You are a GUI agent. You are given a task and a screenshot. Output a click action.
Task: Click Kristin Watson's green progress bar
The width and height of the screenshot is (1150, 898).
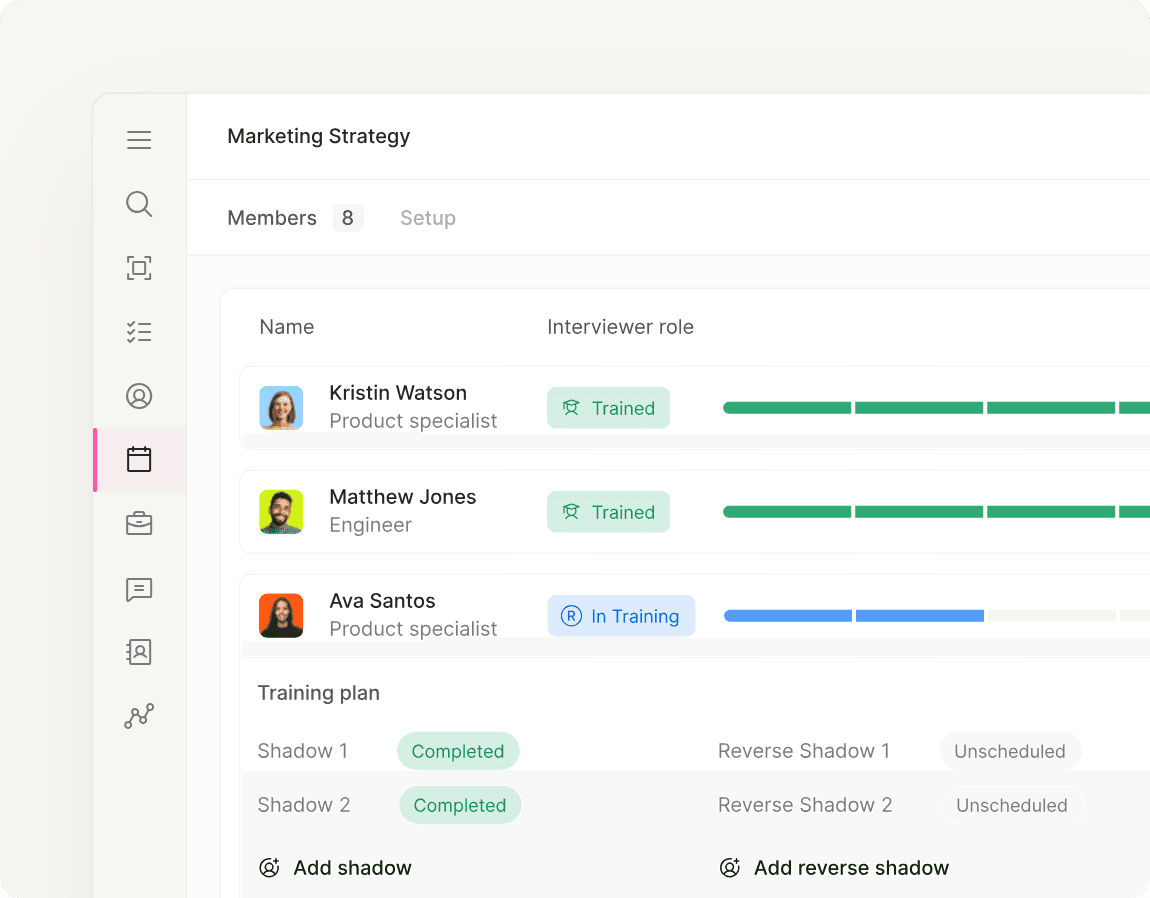click(937, 408)
